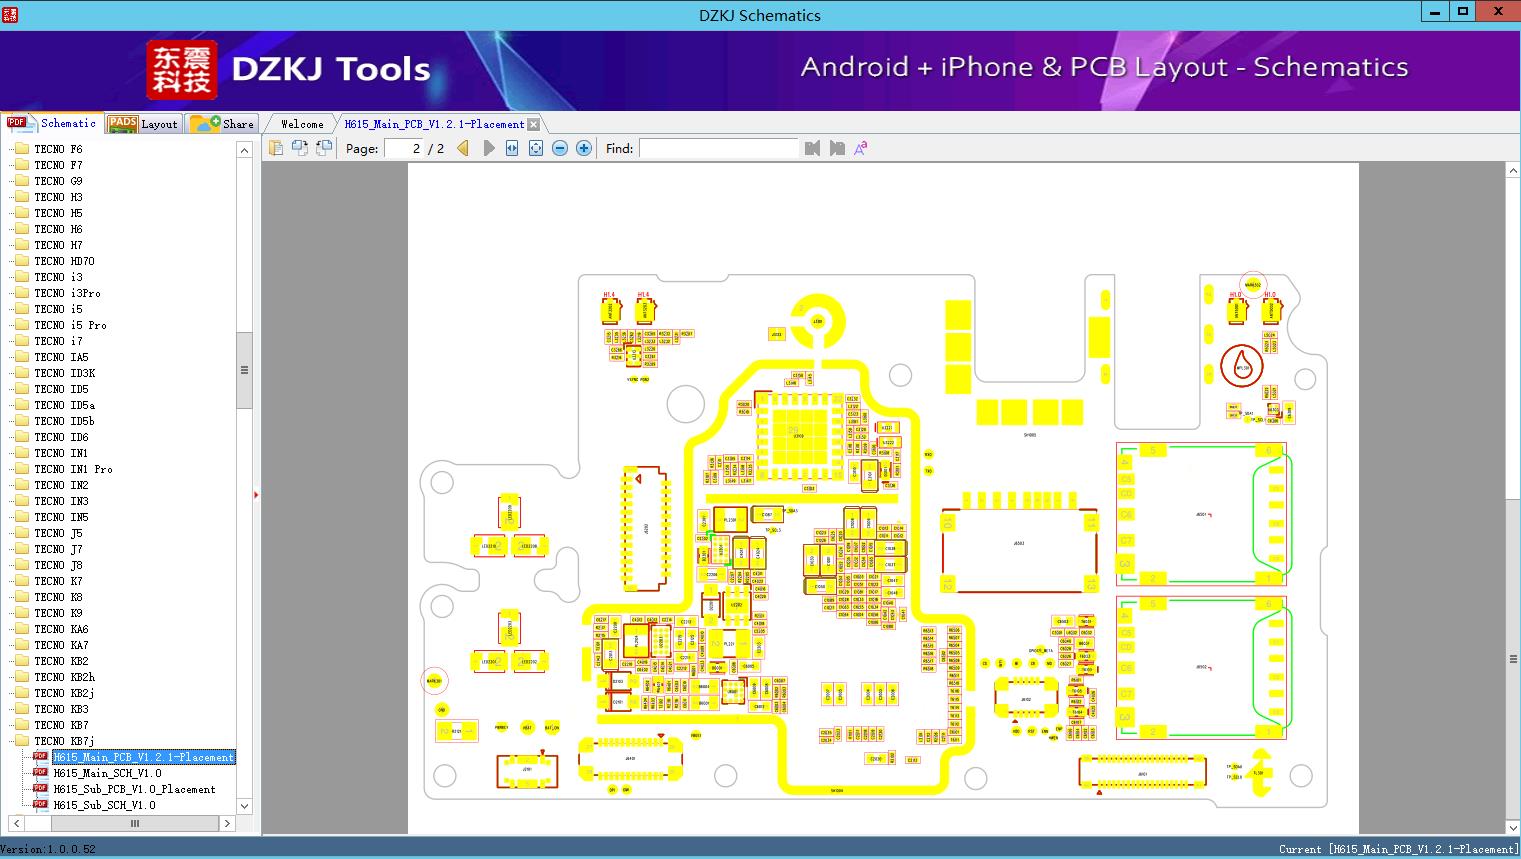1521x859 pixels.
Task: Find previous match icon
Action: click(x=812, y=148)
